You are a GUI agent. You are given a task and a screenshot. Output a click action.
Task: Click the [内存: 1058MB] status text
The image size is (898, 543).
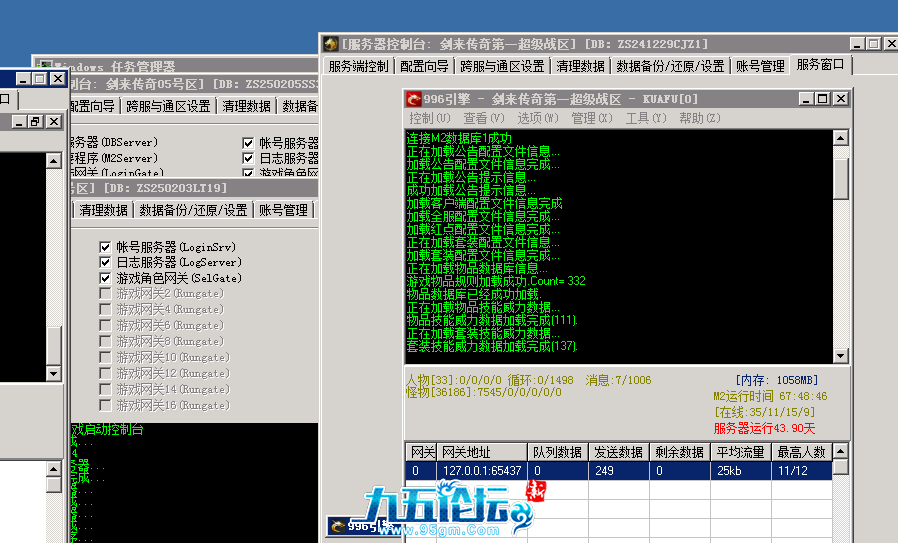(x=777, y=380)
